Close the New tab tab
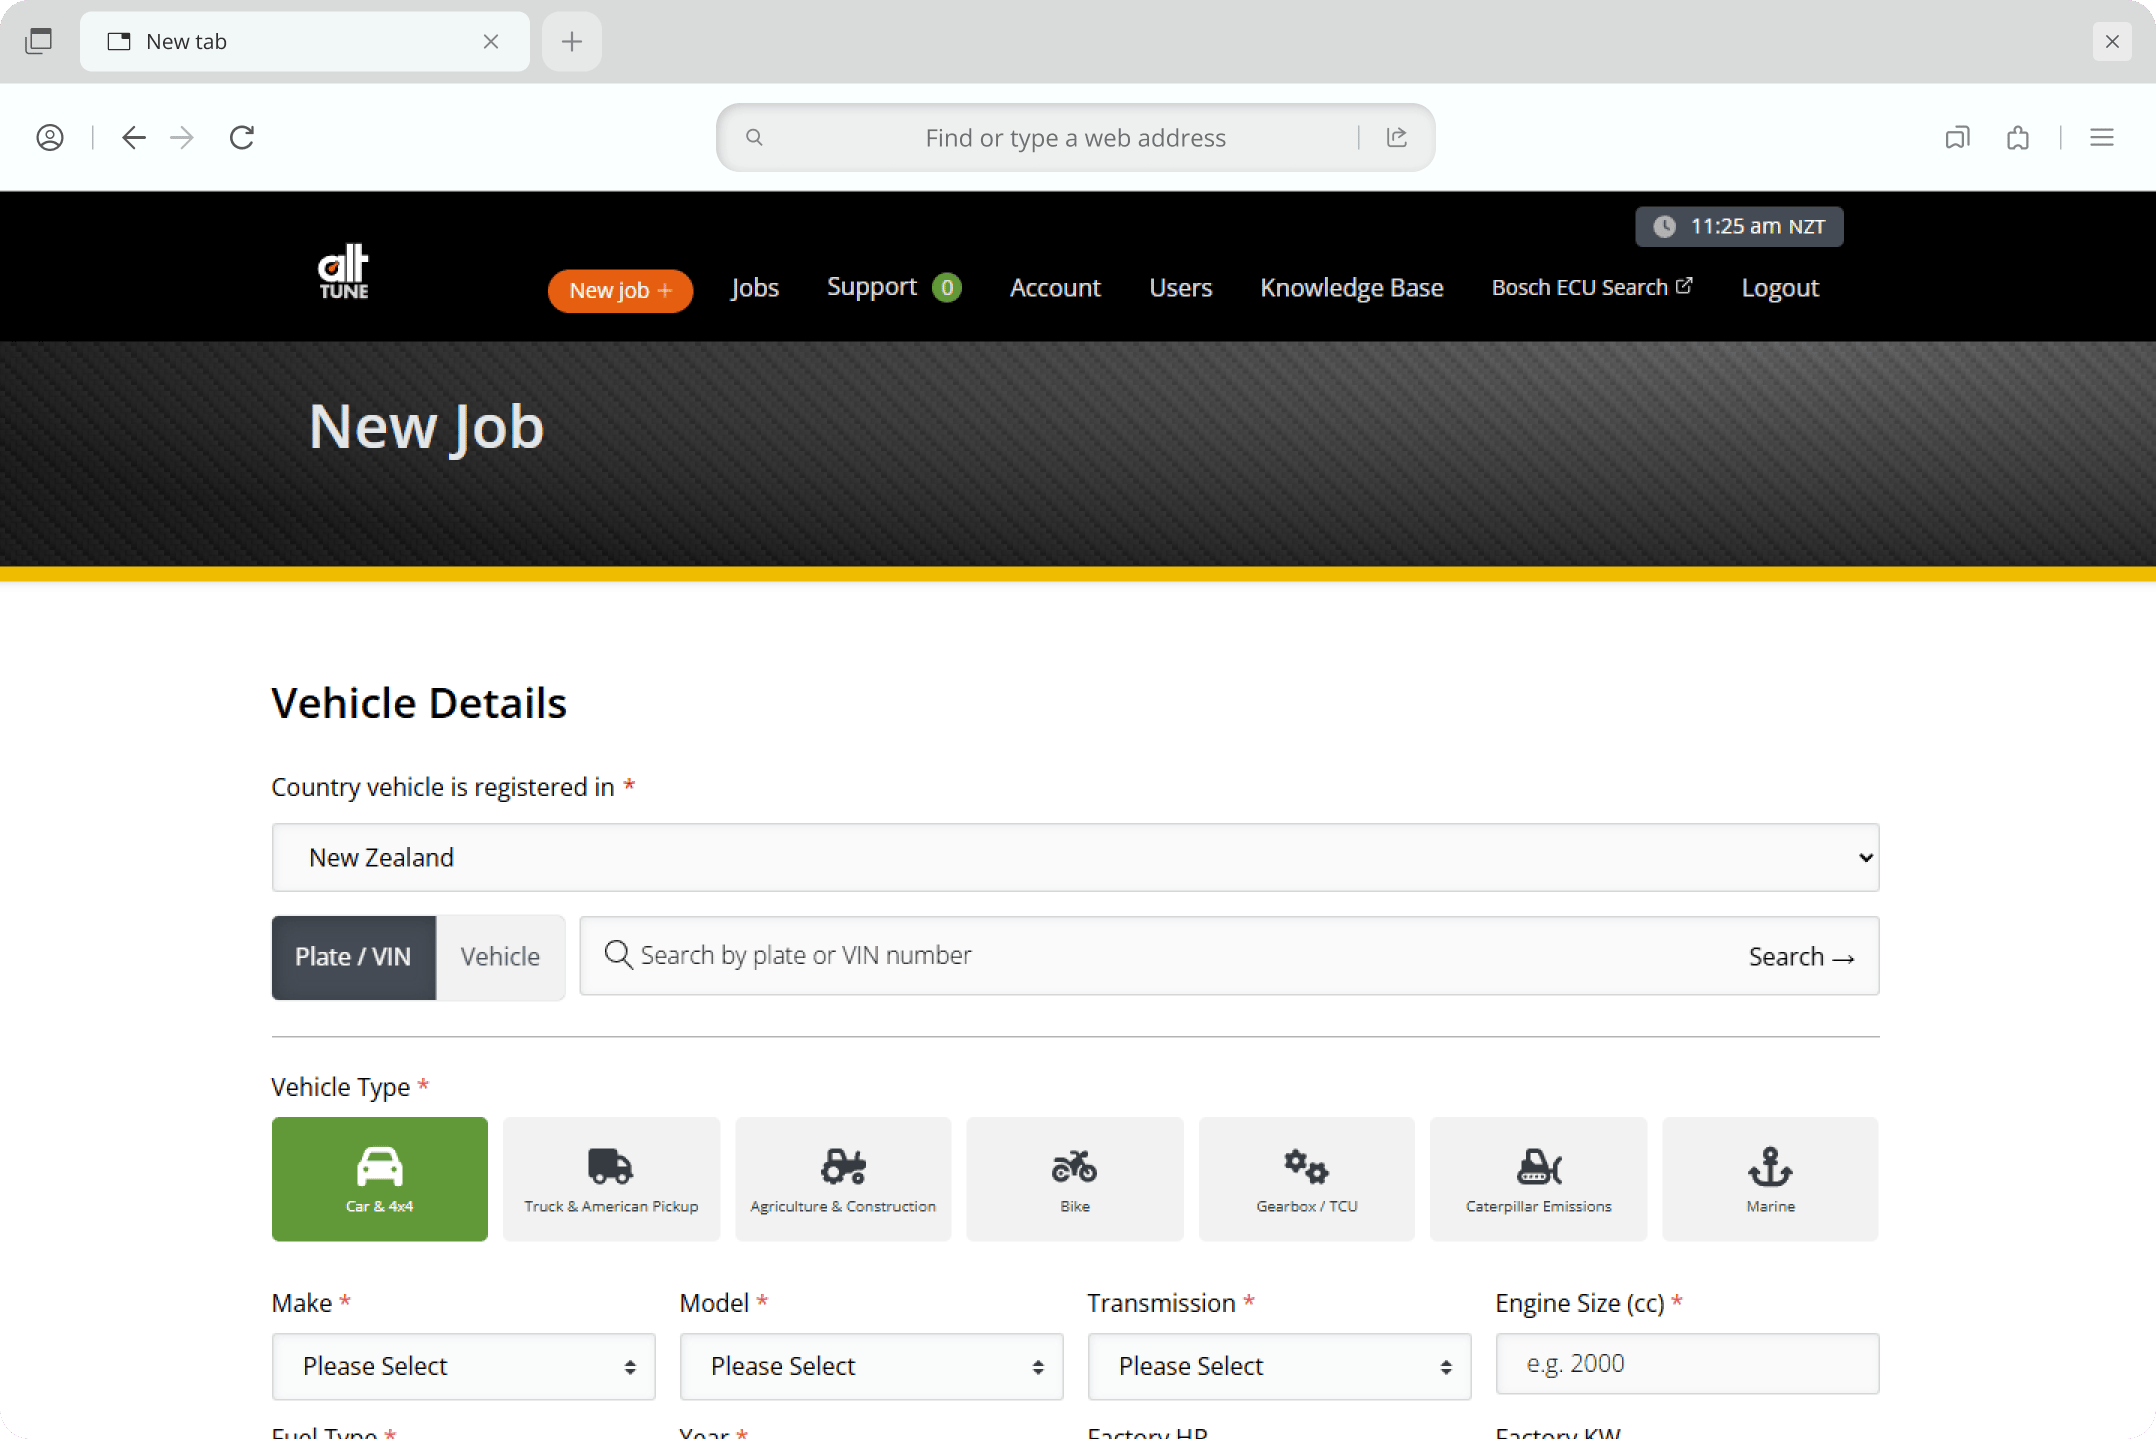 (491, 41)
